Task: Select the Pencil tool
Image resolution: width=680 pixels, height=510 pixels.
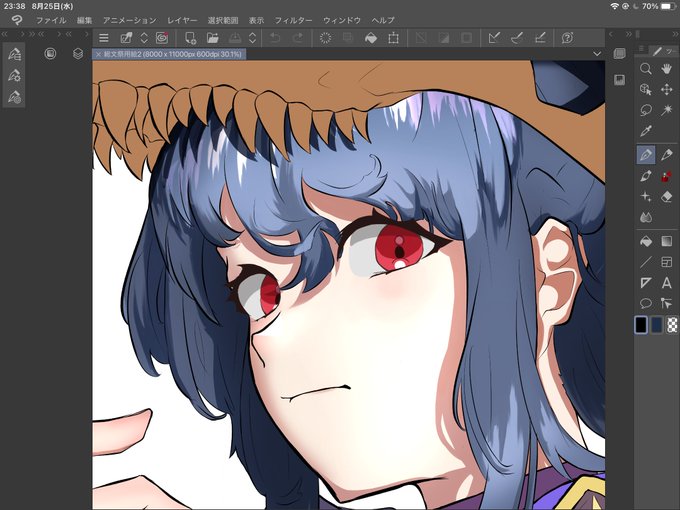Action: (667, 155)
